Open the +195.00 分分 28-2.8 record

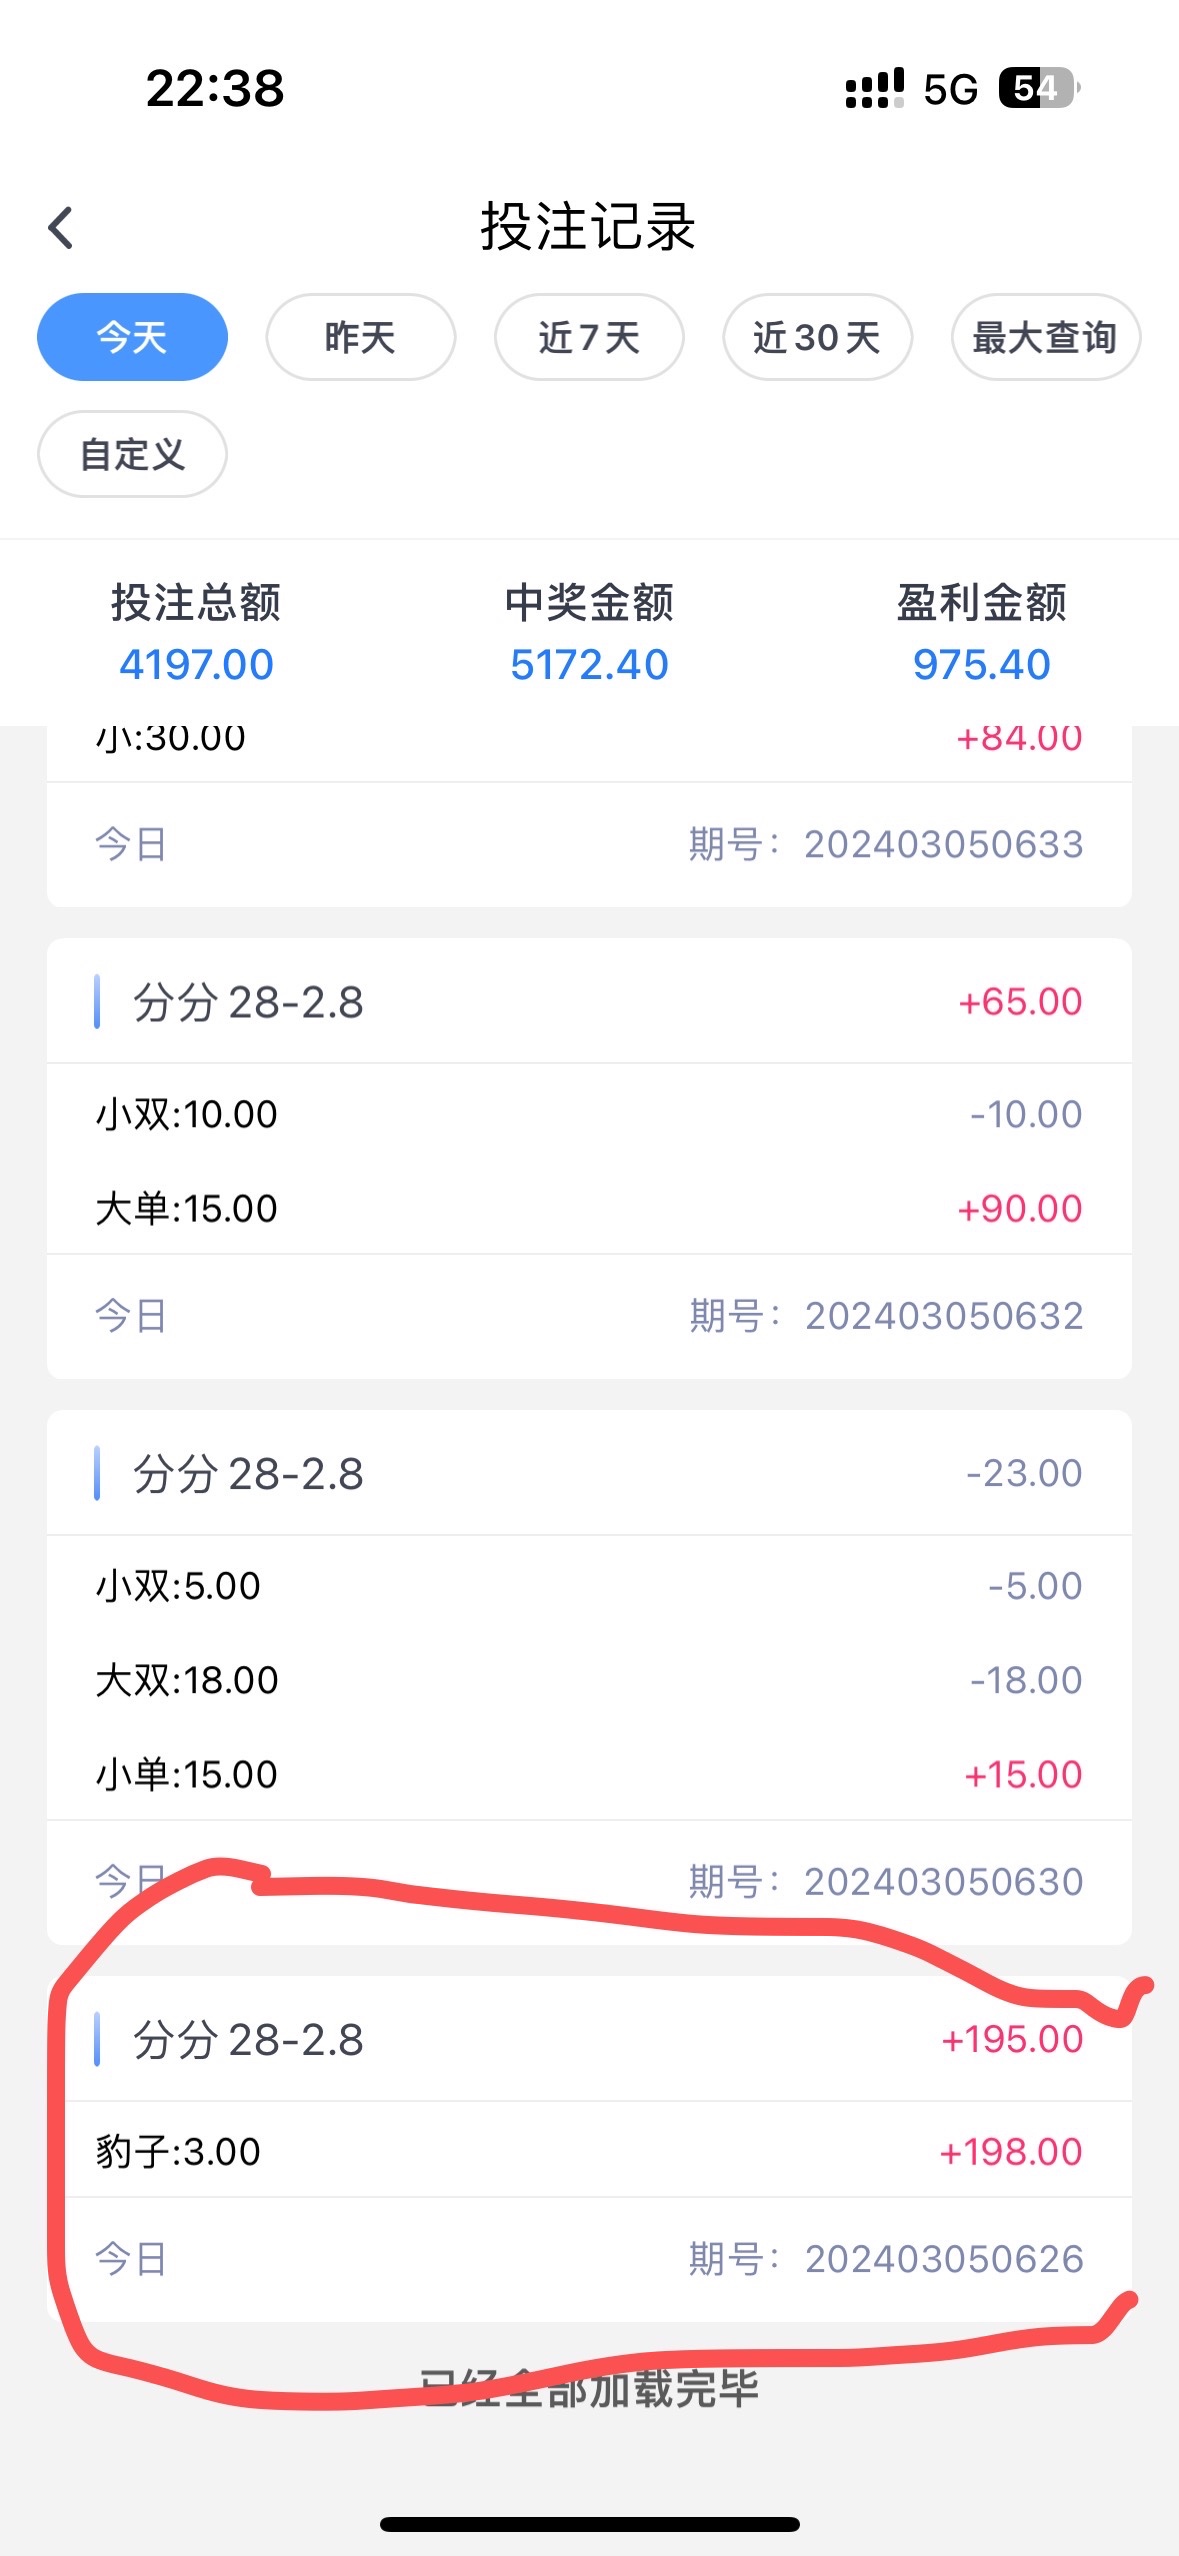coord(589,2040)
